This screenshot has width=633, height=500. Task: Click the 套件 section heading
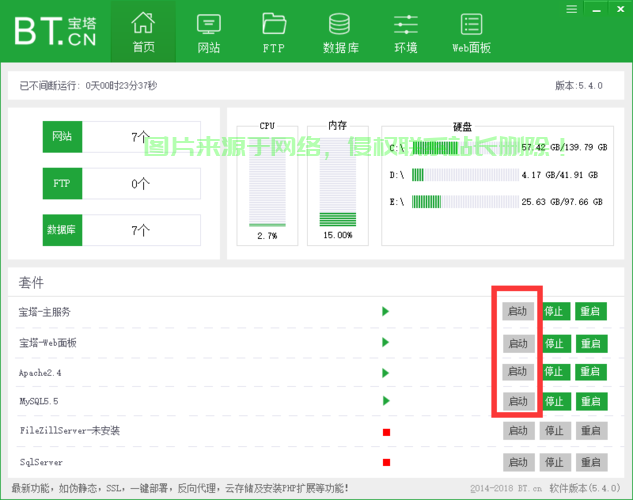pyautogui.click(x=31, y=282)
